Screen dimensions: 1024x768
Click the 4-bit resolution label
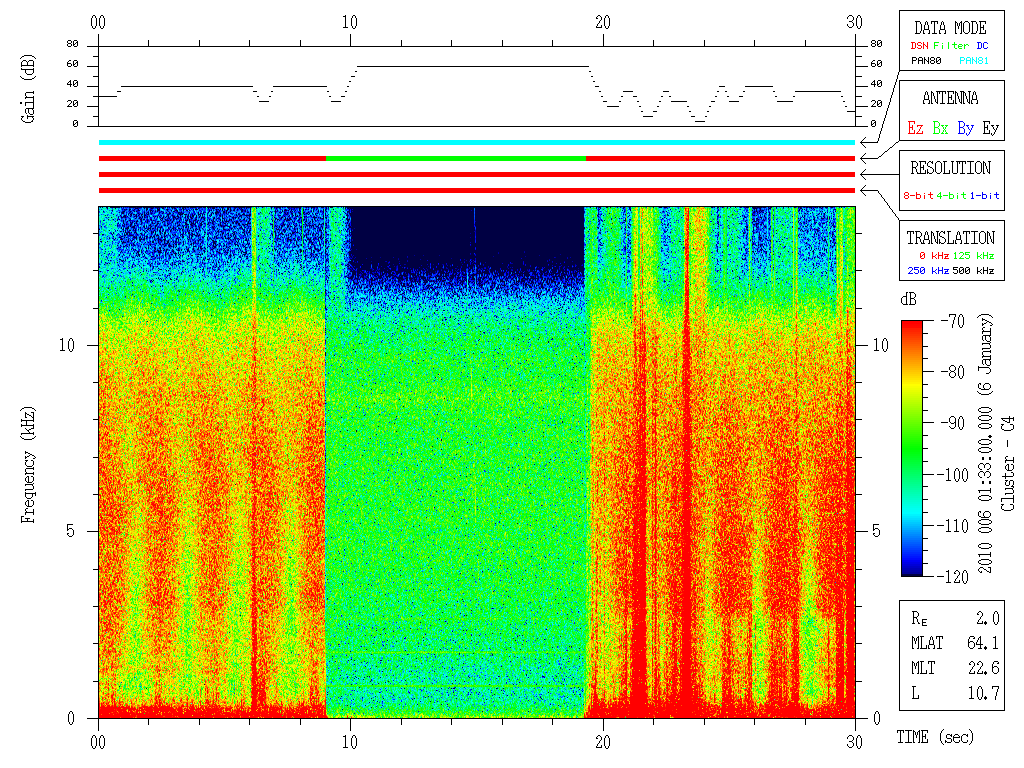click(x=952, y=195)
